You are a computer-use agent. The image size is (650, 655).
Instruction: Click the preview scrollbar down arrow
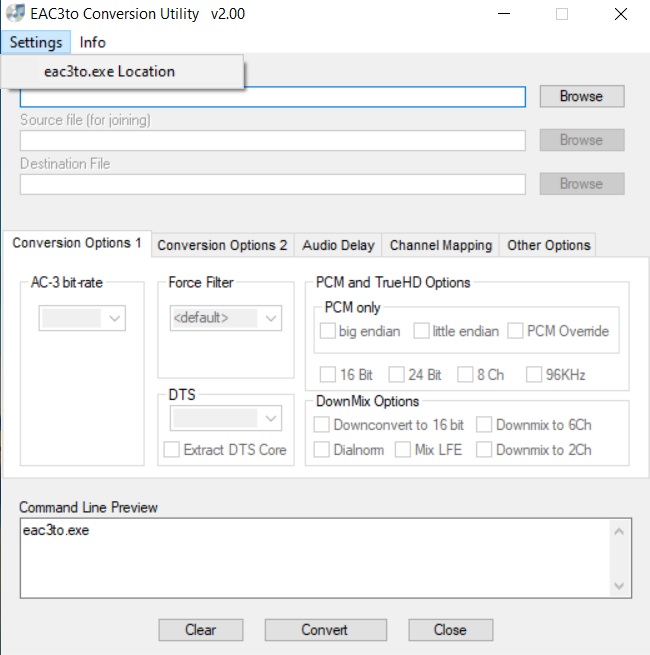pos(620,586)
